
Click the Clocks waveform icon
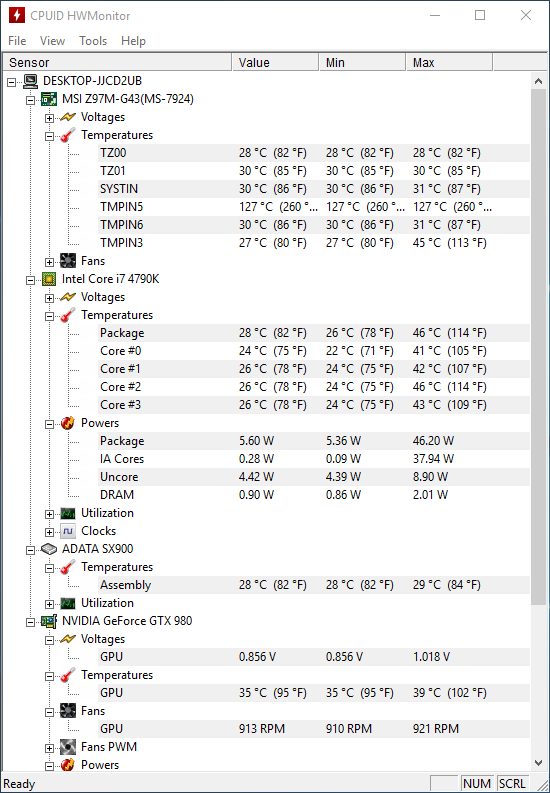[x=68, y=531]
